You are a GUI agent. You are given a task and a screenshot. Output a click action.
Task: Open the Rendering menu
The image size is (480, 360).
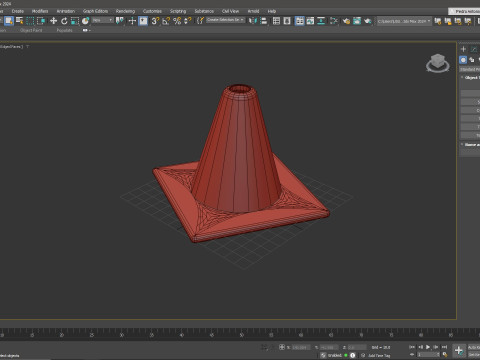point(125,11)
